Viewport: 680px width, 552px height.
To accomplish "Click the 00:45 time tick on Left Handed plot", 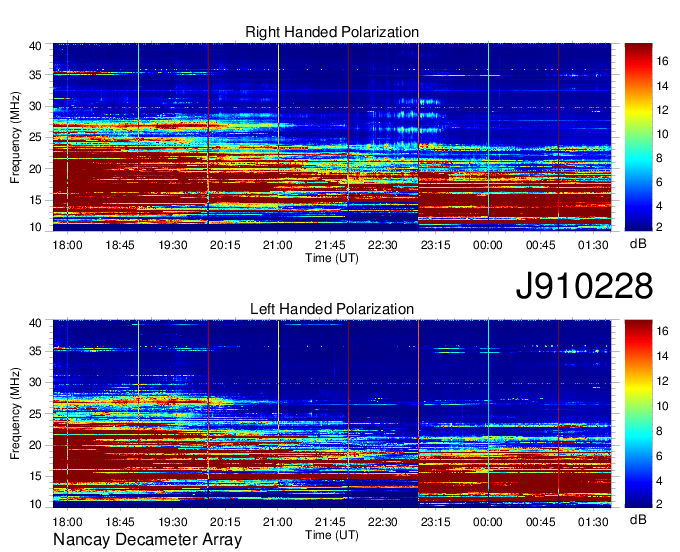I will (x=540, y=522).
